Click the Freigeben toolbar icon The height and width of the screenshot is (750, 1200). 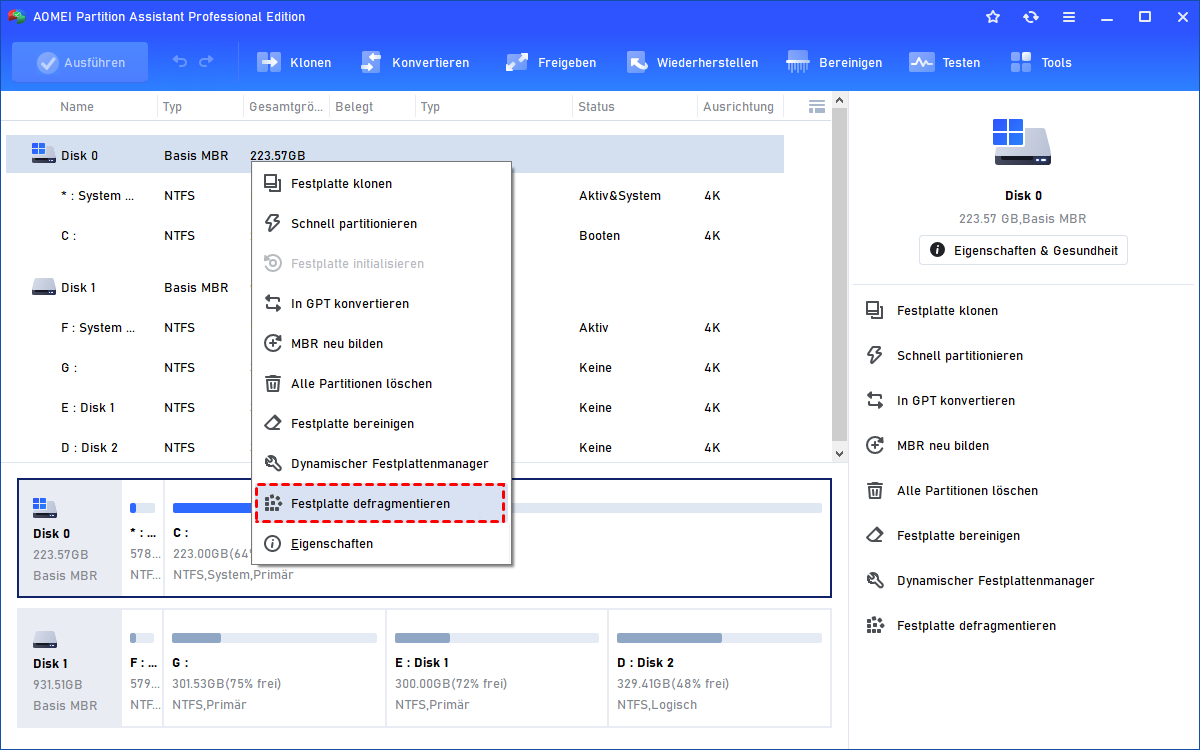(x=517, y=62)
